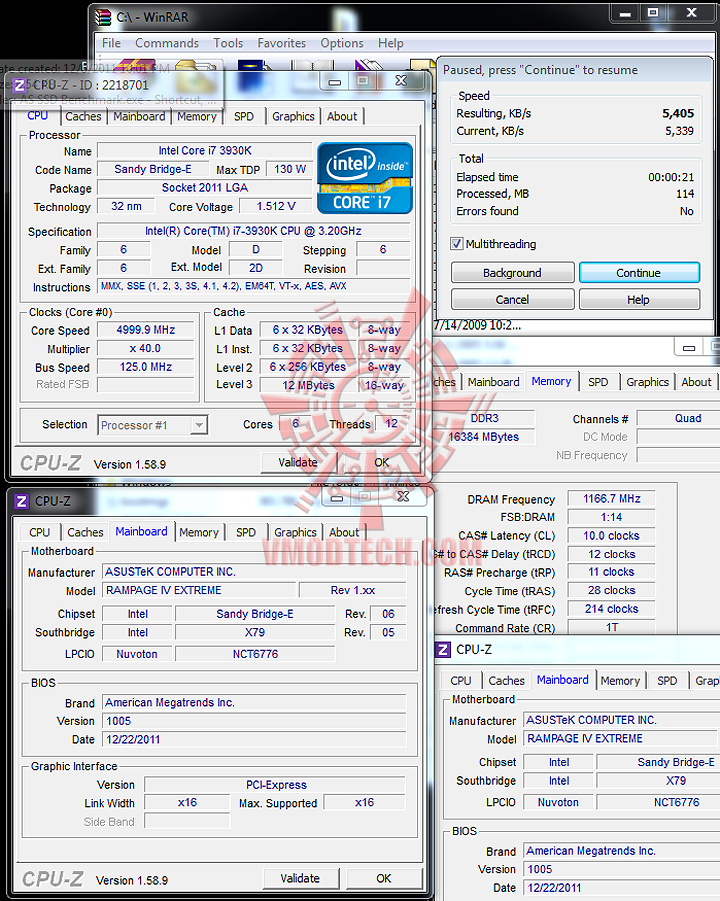Click the Core Voltage value 1.512 V
Screen dimensions: 720x901
pos(276,206)
